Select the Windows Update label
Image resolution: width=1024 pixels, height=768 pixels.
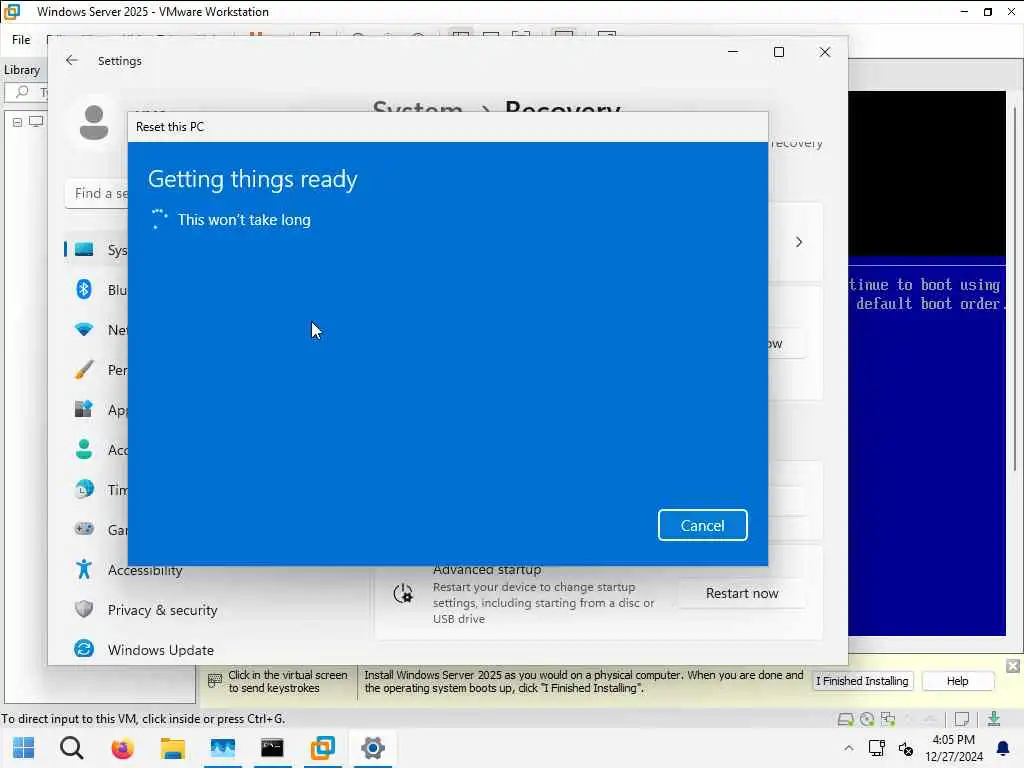161,650
